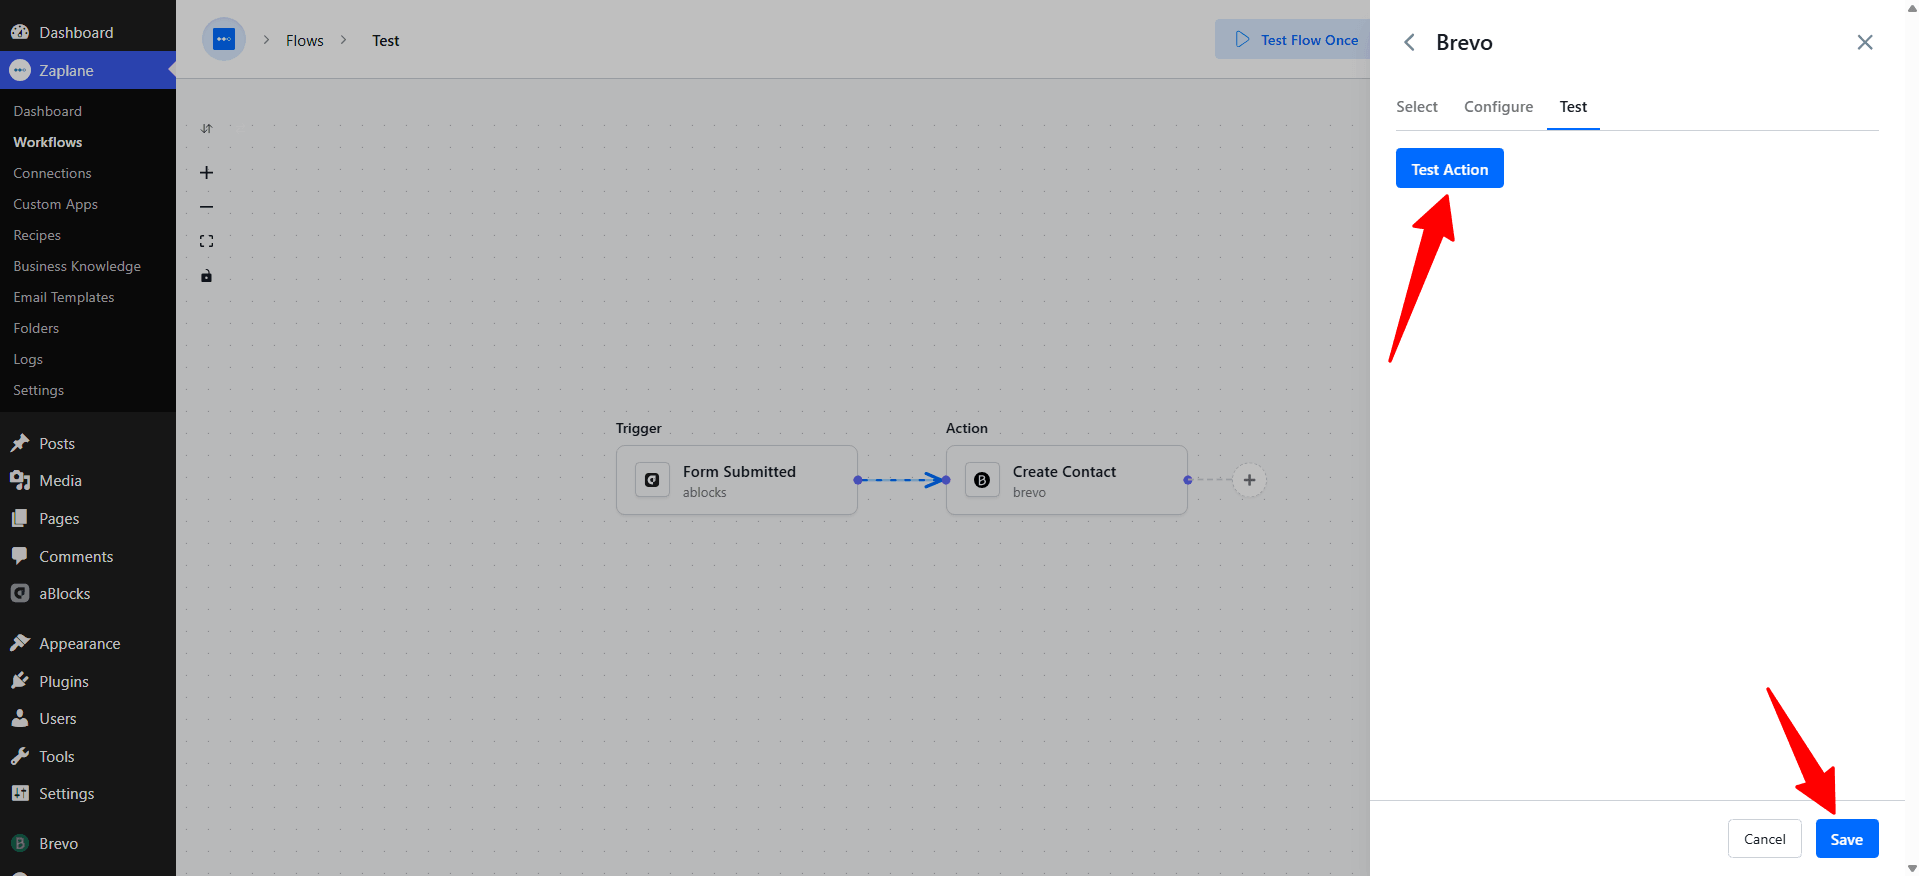Image resolution: width=1919 pixels, height=876 pixels.
Task: Go to Folders in Zaplane
Action: tap(36, 328)
